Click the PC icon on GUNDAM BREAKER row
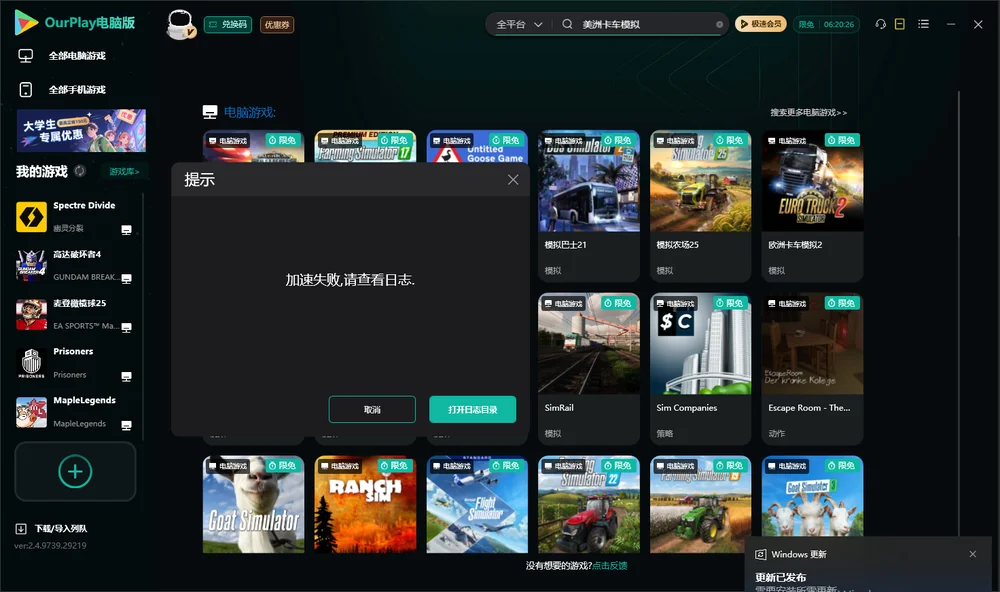This screenshot has width=1000, height=592. tap(126, 279)
